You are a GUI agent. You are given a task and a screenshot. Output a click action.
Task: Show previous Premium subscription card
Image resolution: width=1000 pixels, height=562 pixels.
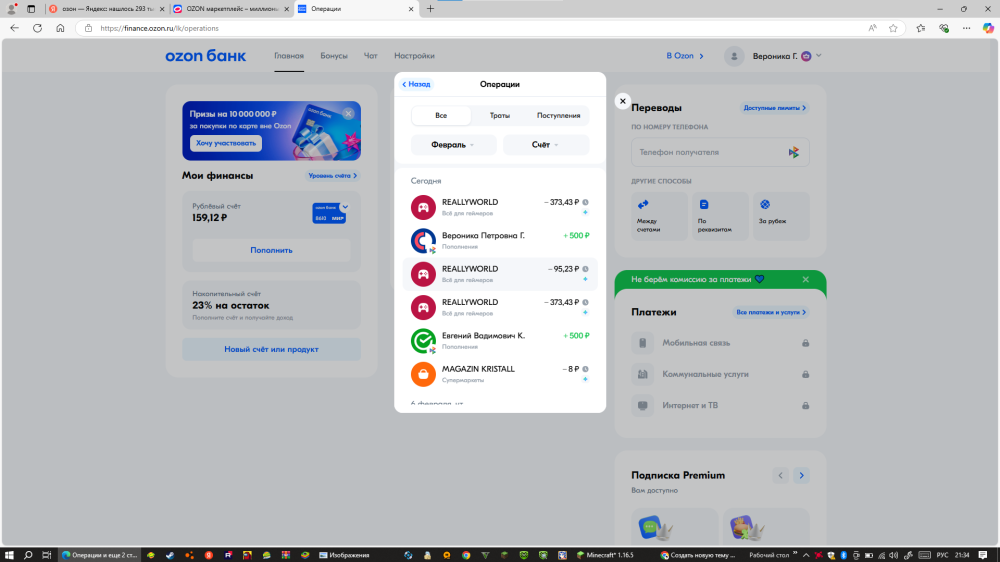click(780, 475)
